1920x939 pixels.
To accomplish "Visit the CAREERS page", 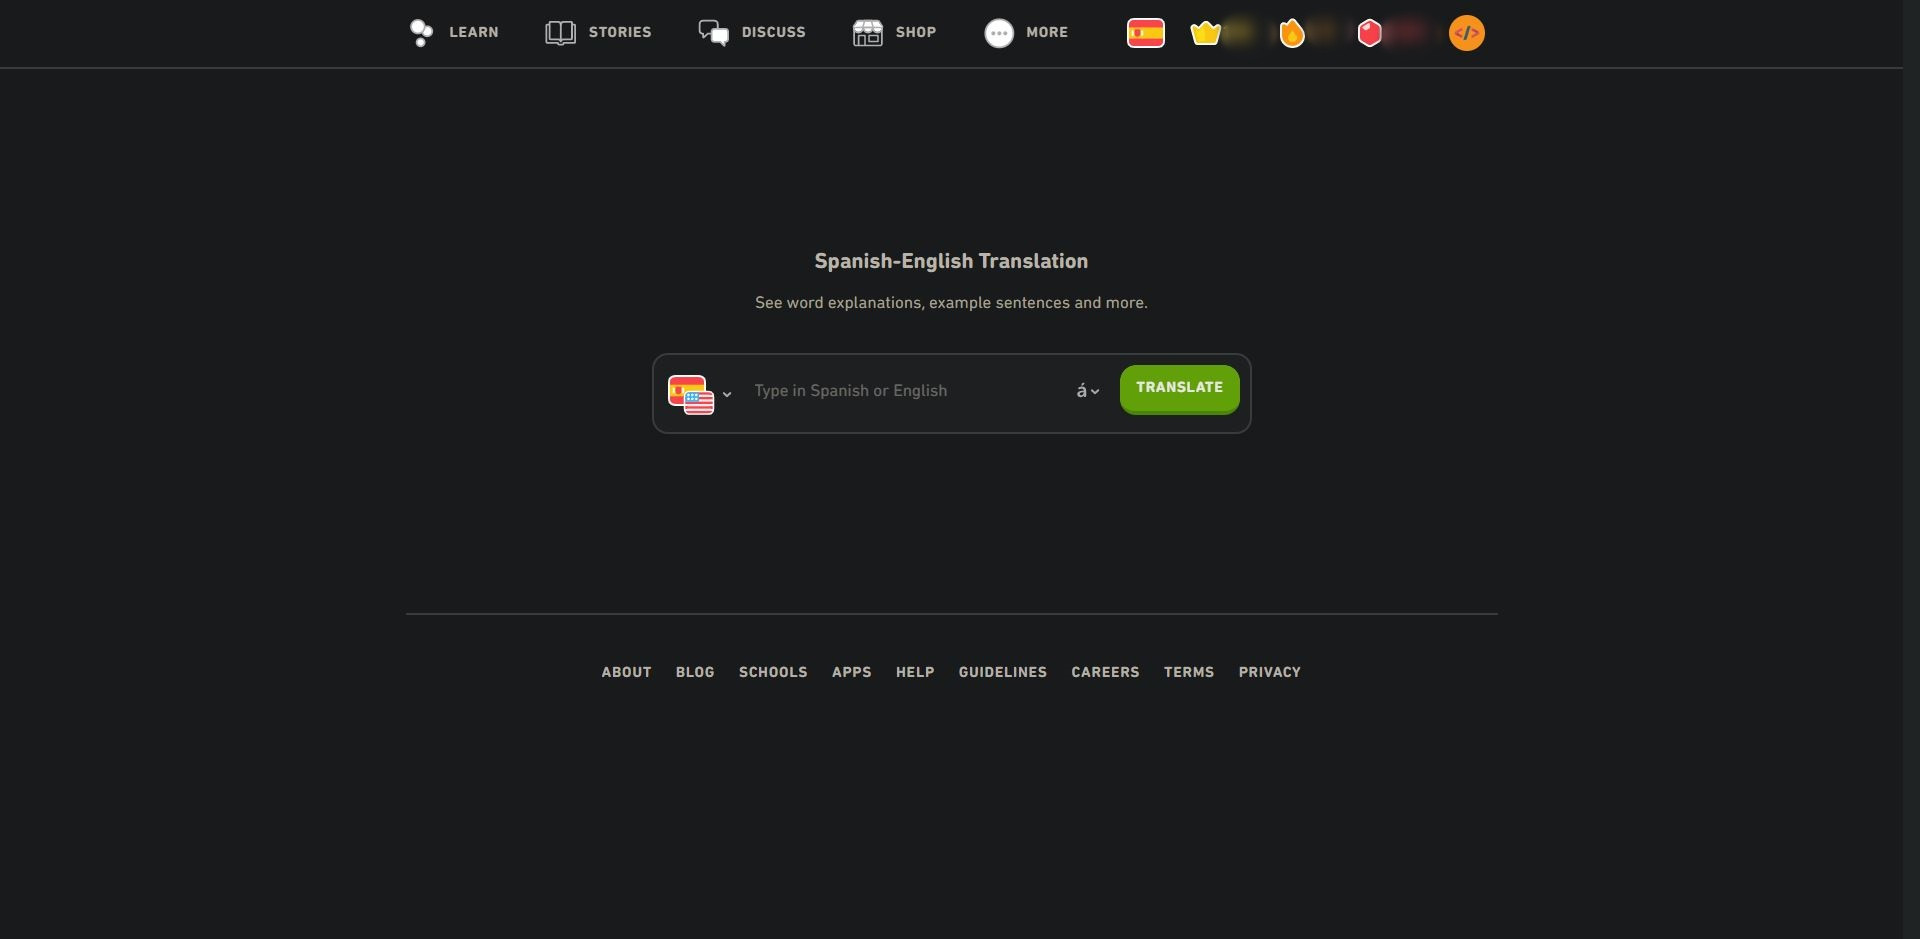I will point(1105,672).
